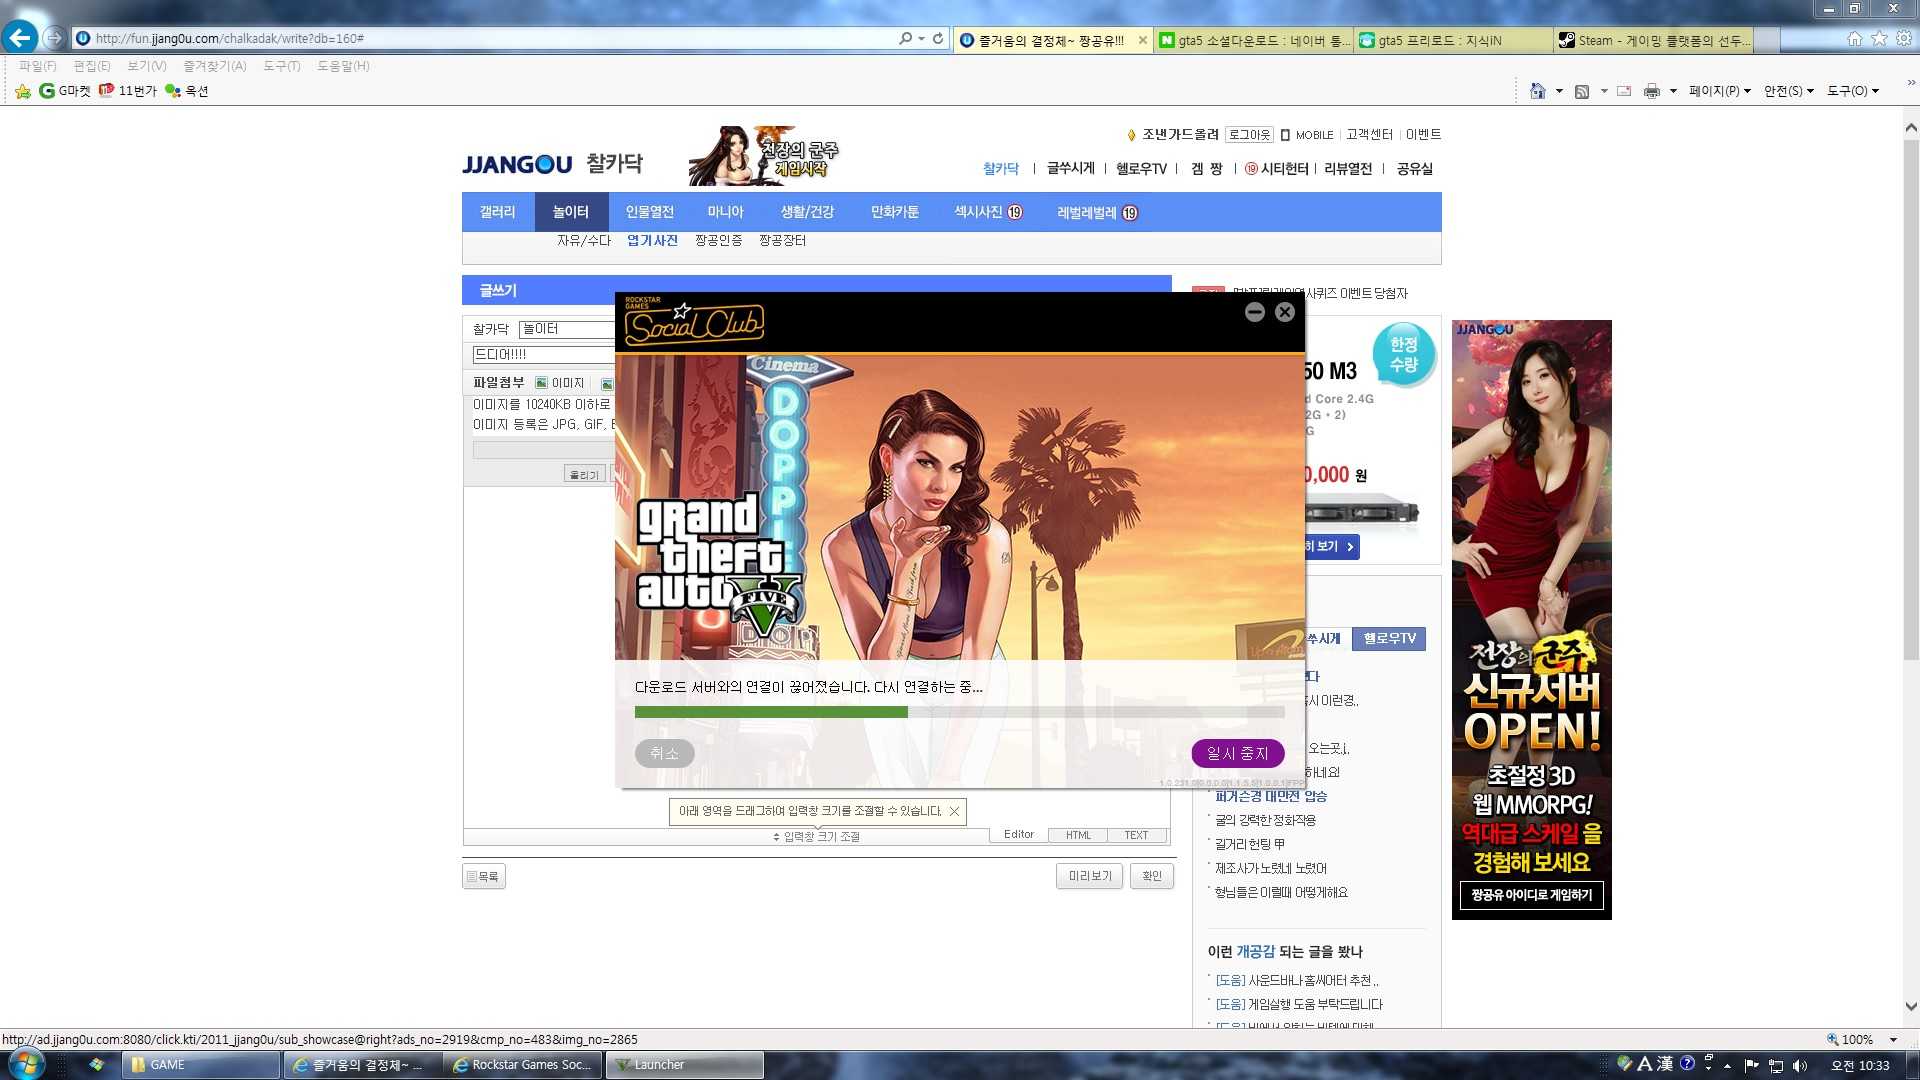Screen dimensions: 1920x1080
Task: Click the Print toolbar icon
Action: [1652, 91]
